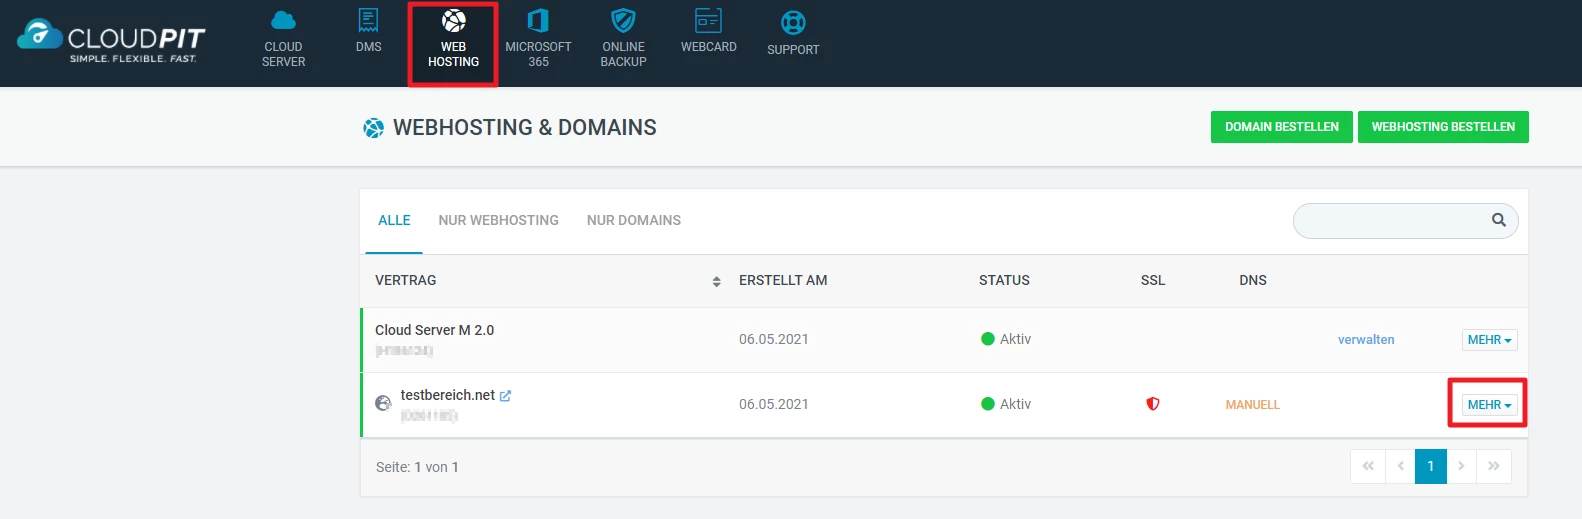Select the Web Hosting globe icon
The height and width of the screenshot is (519, 1582).
[x=453, y=21]
